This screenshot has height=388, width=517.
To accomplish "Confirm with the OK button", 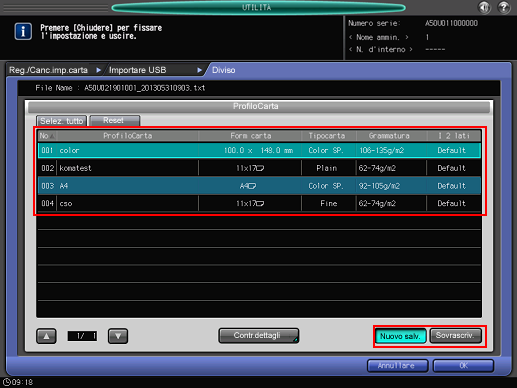I will [x=463, y=366].
